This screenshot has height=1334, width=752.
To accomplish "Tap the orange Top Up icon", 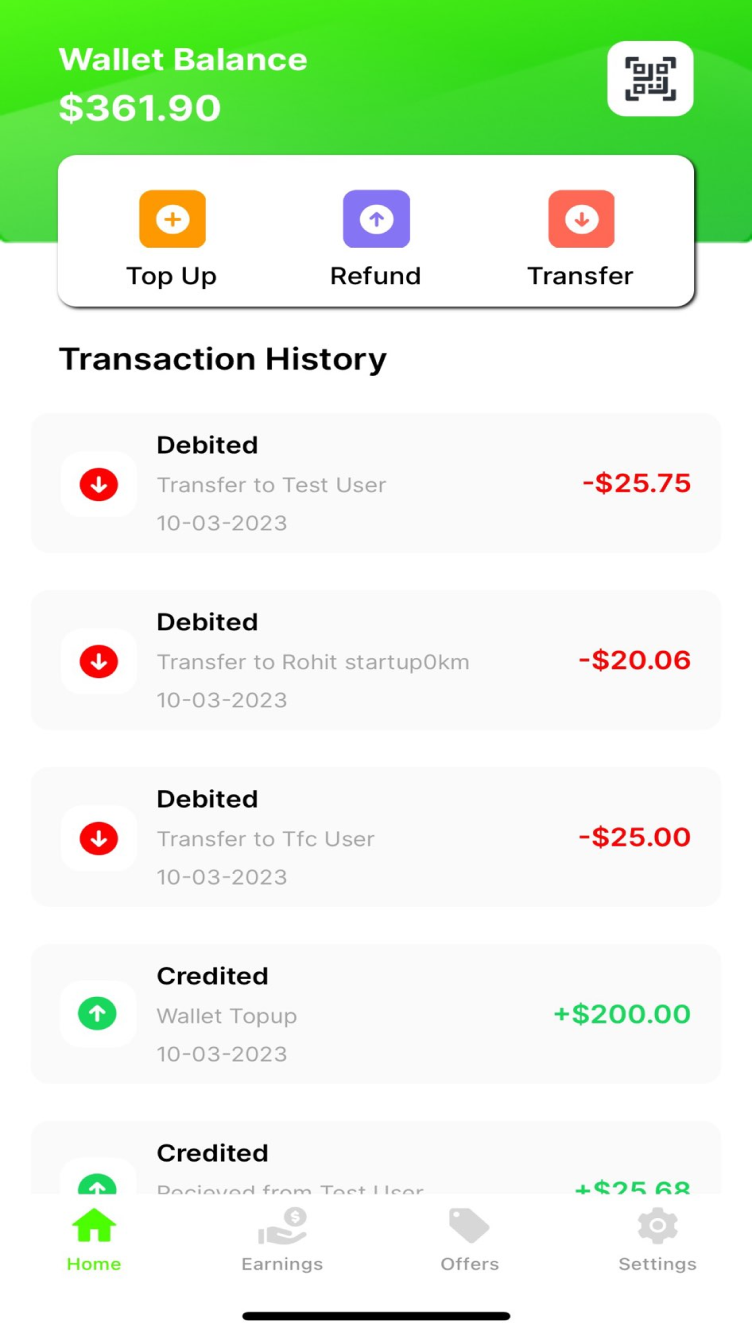I will [172, 219].
